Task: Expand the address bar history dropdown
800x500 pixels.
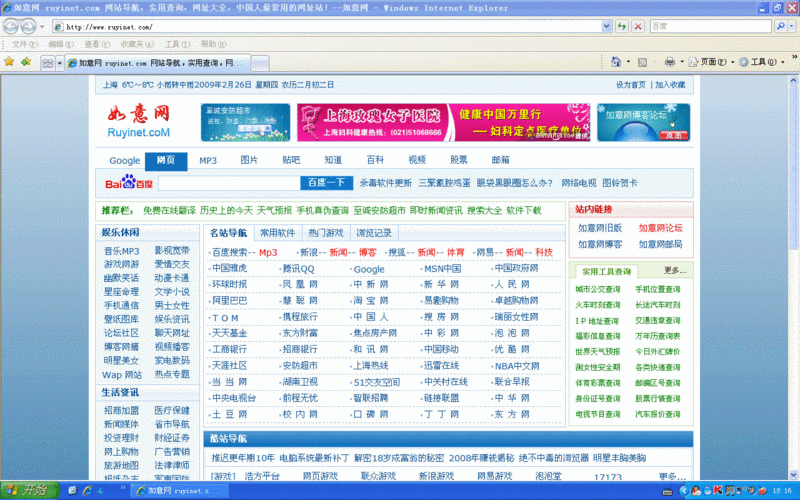Action: click(x=606, y=26)
